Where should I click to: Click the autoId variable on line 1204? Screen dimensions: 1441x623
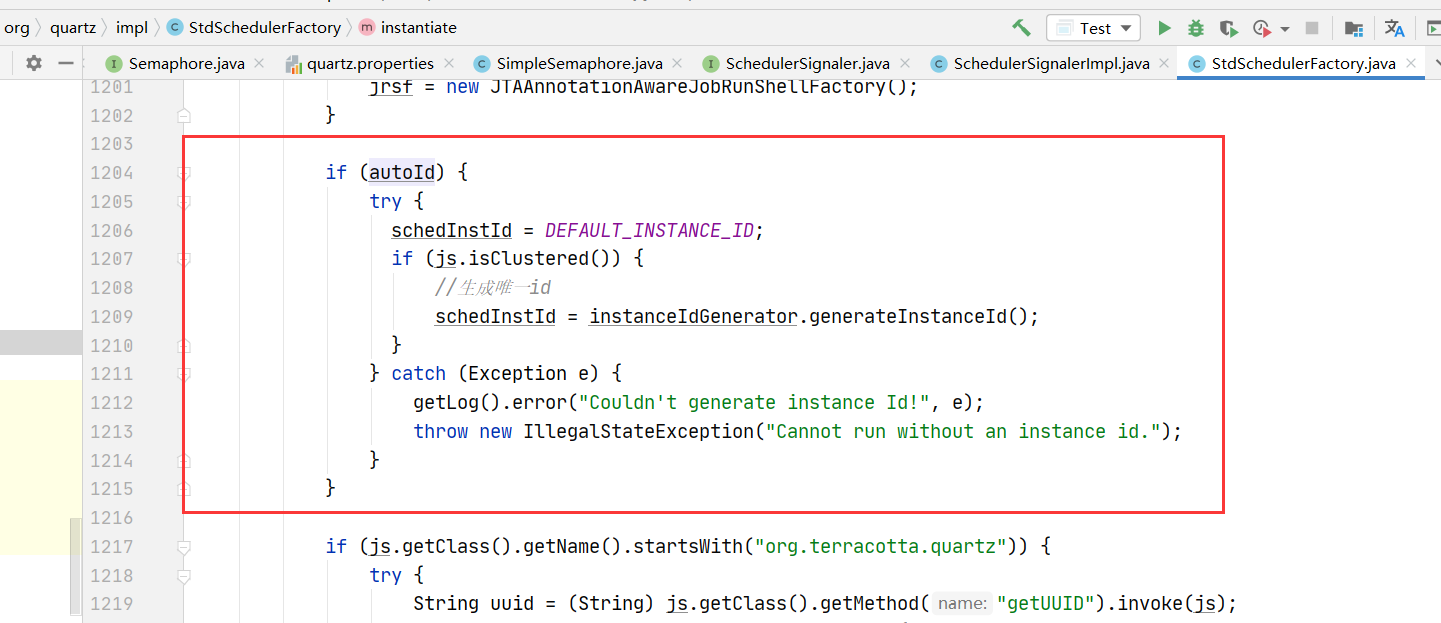(402, 172)
